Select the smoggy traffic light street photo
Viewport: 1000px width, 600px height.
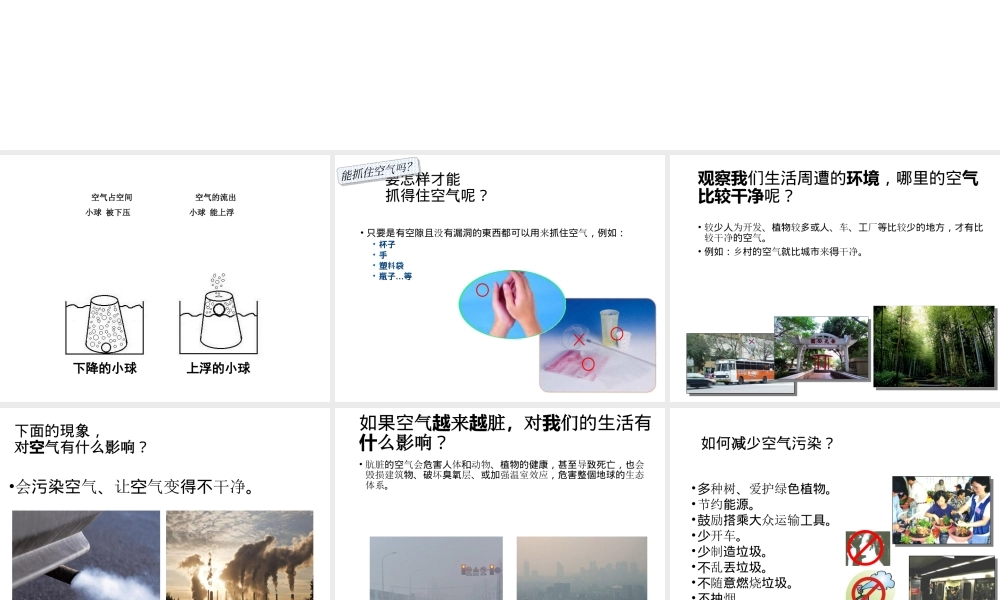[436, 568]
